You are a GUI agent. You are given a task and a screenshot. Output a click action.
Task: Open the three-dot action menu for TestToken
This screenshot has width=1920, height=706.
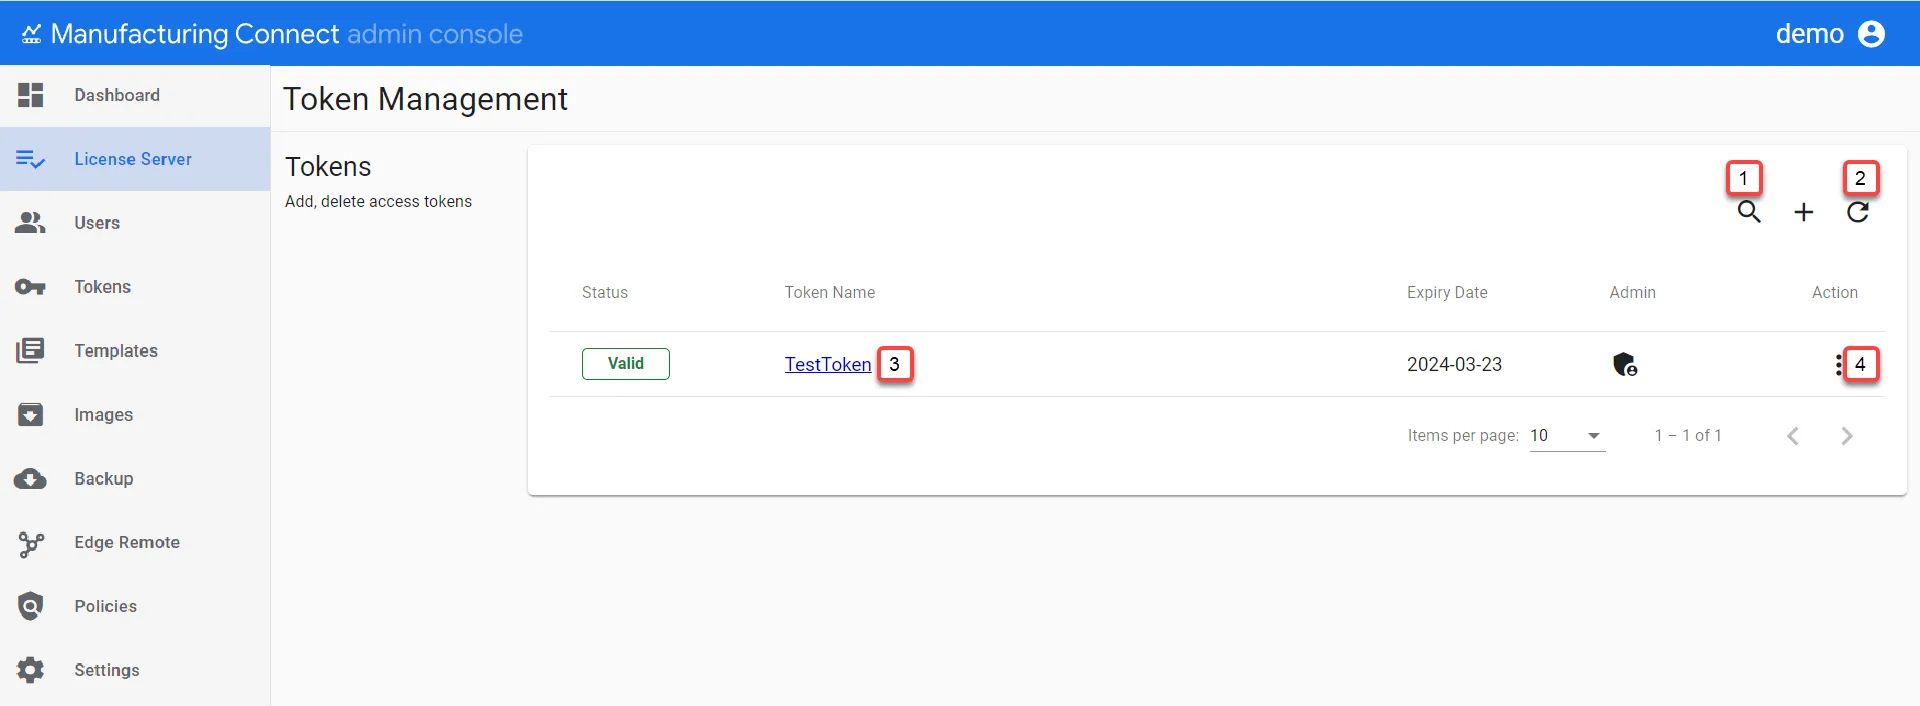1838,365
